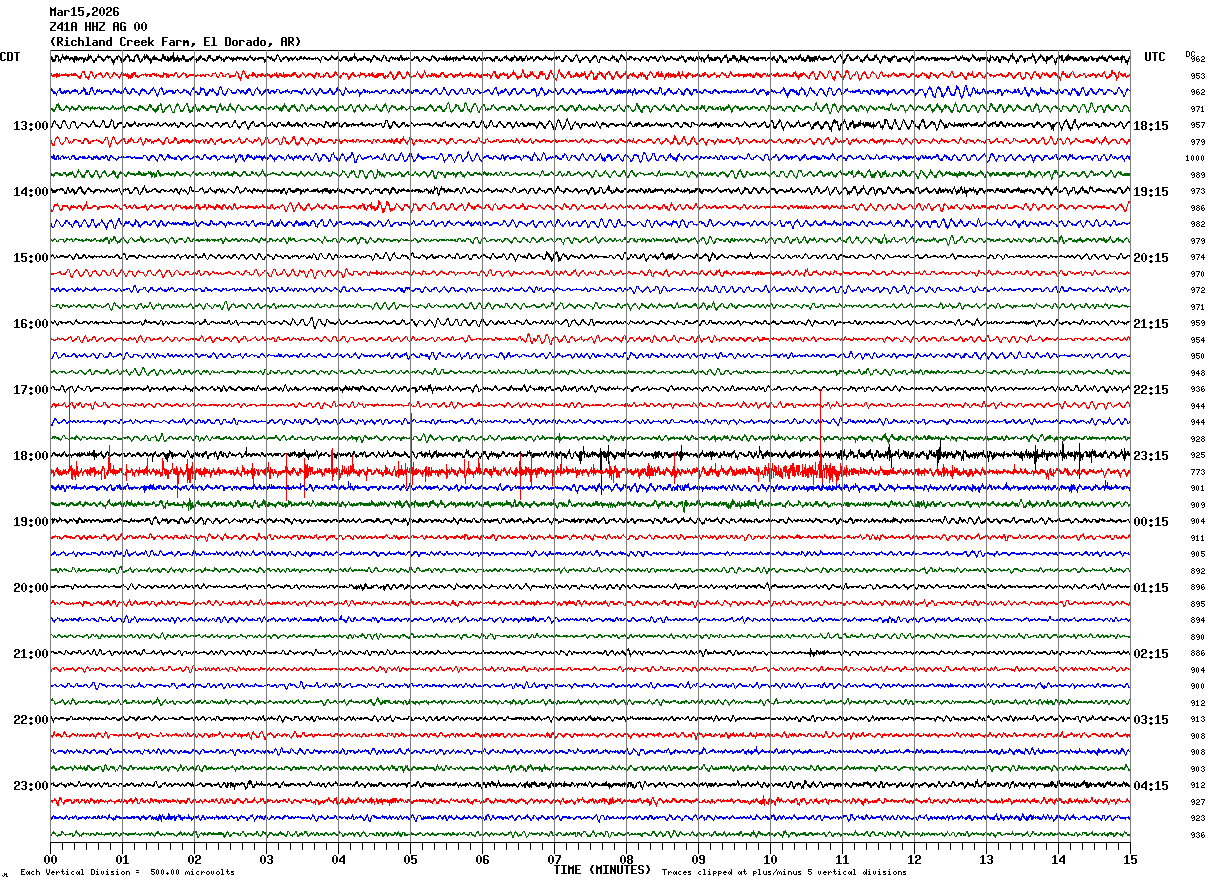Click the DC offset value "892"
1210x886 pixels.
point(1197,571)
